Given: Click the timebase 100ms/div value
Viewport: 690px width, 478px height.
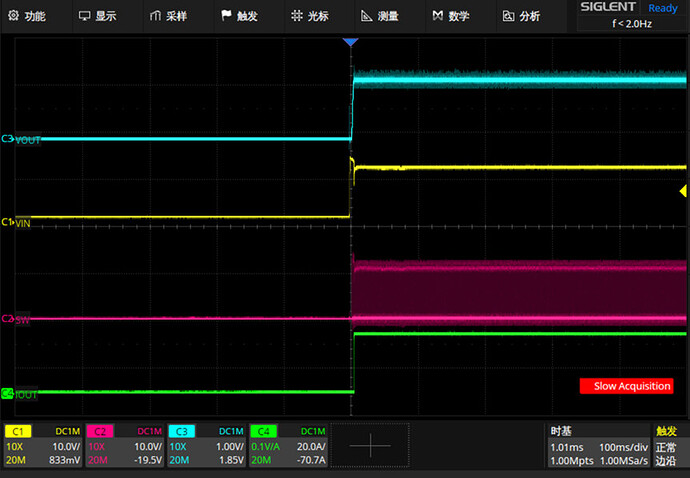Looking at the screenshot, I should (623, 447).
